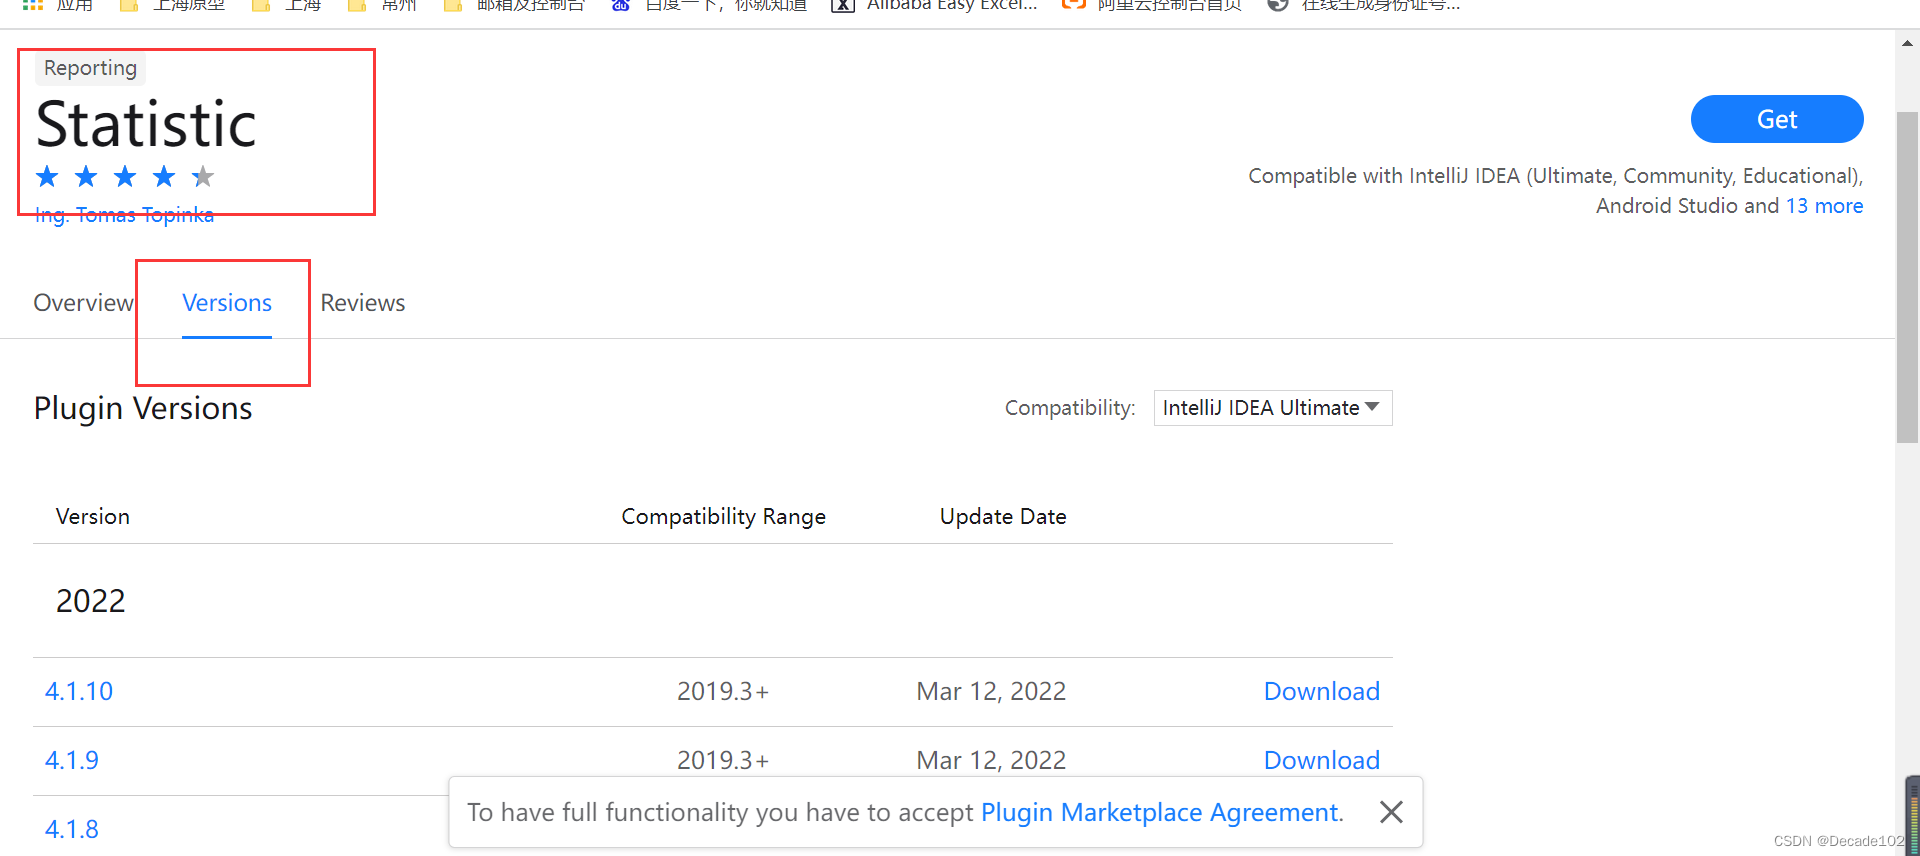Click the 'Compatibility:' label
1920x856 pixels.
point(1070,408)
